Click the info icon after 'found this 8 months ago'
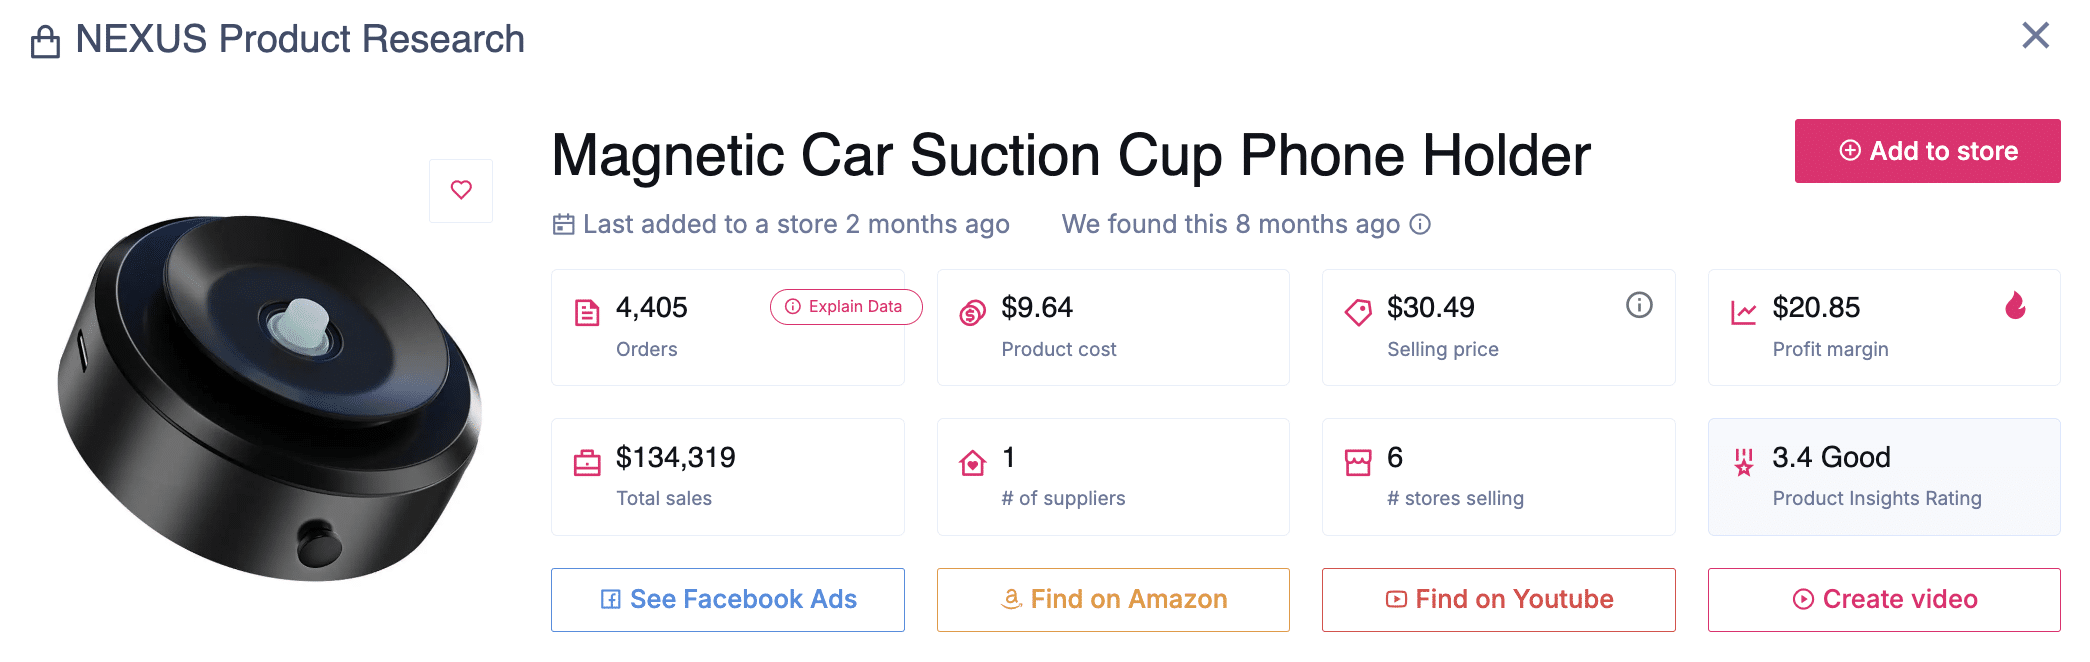 click(x=1420, y=224)
